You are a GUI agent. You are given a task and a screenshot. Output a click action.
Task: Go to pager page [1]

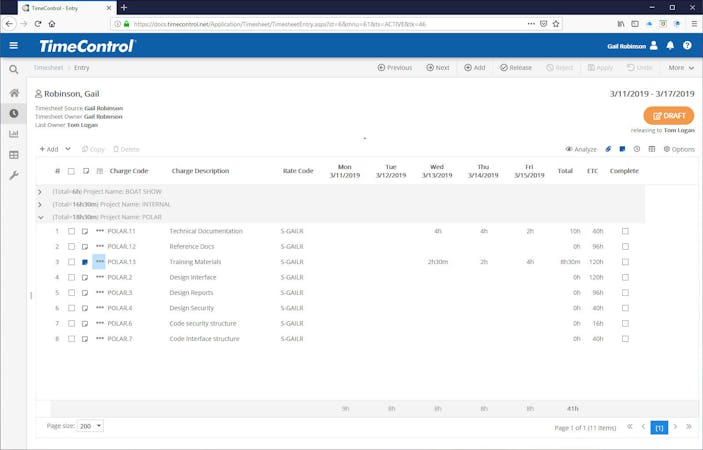(x=659, y=428)
